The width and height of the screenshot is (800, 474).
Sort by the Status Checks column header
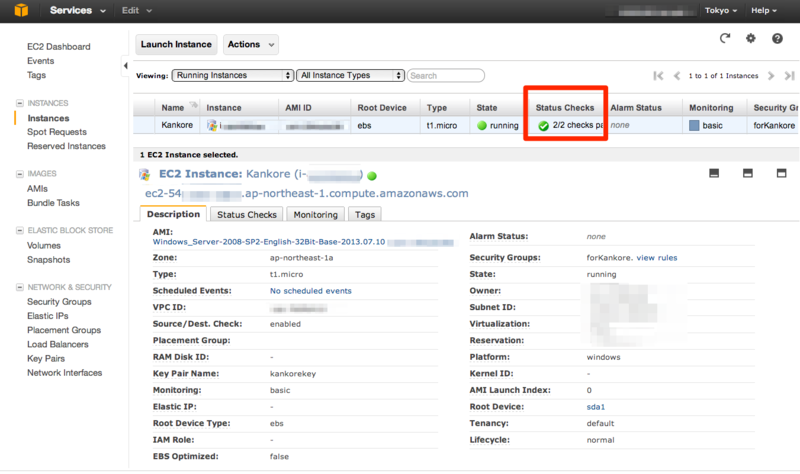[565, 108]
